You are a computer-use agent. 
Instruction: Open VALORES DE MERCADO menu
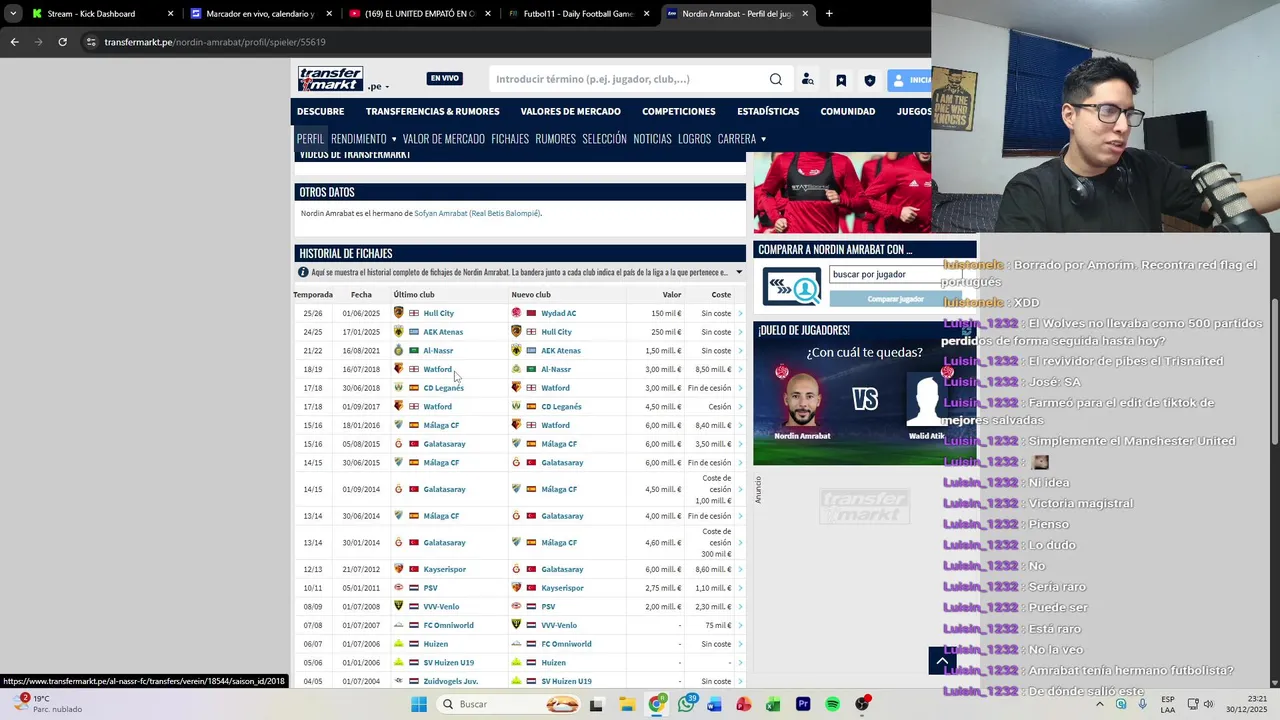[570, 111]
